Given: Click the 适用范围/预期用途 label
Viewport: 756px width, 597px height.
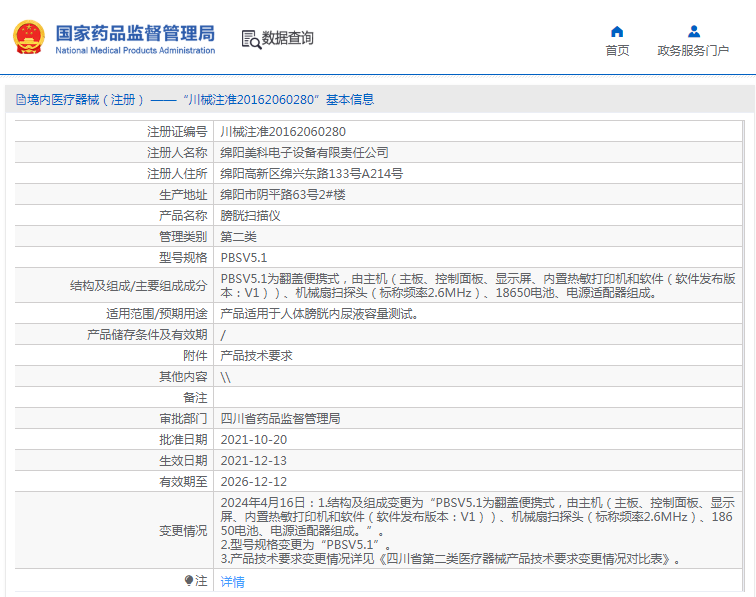Looking at the screenshot, I should pyautogui.click(x=157, y=314).
